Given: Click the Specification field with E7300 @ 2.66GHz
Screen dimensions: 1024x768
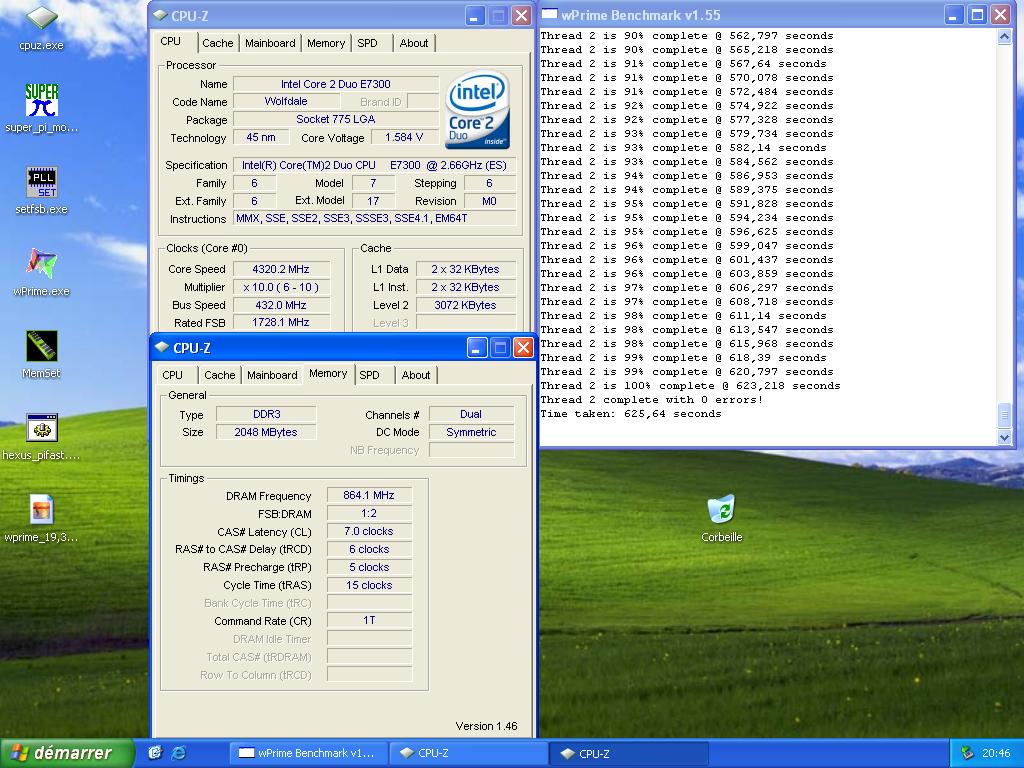Looking at the screenshot, I should 375,165.
